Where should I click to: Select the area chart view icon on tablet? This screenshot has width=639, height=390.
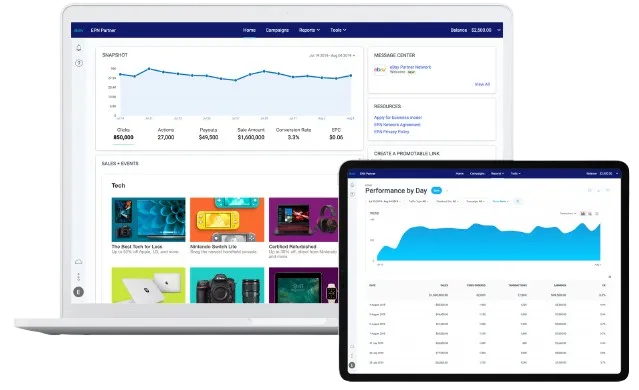tap(583, 214)
